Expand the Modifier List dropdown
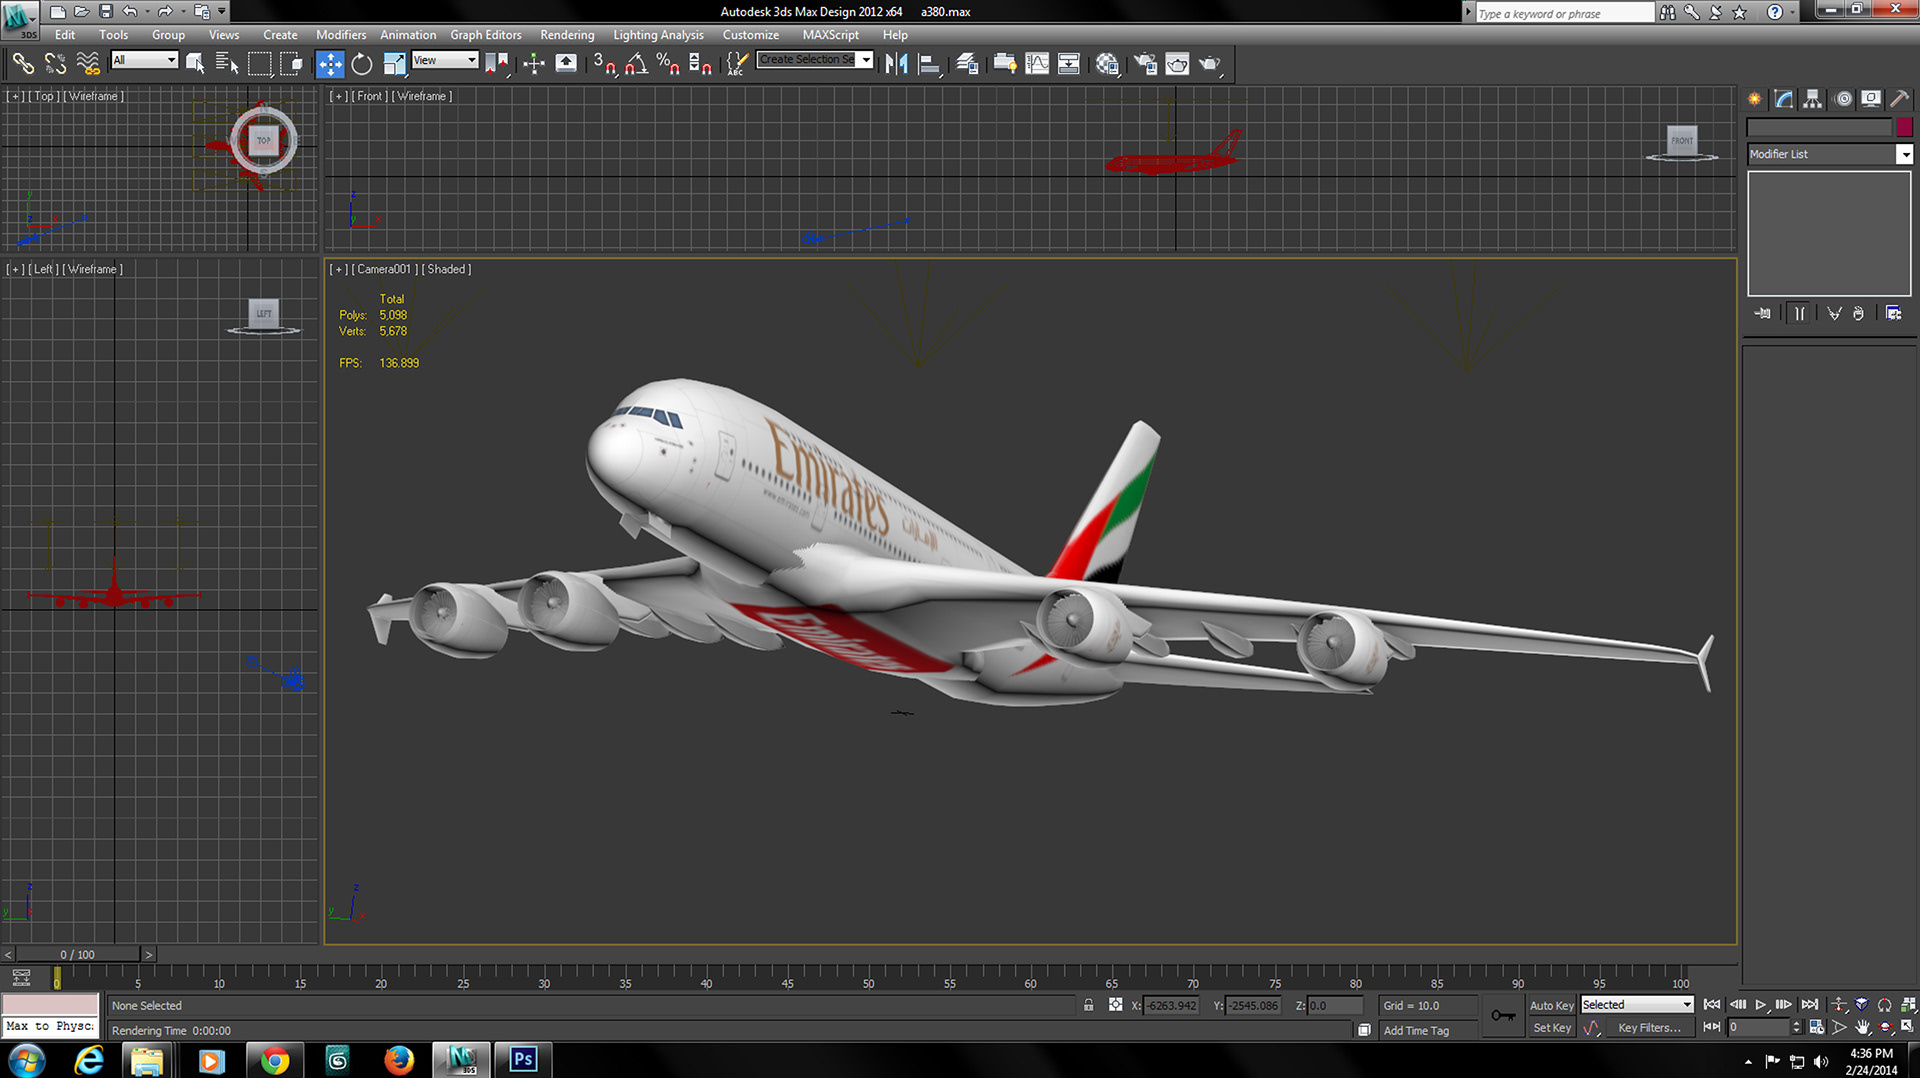 [1904, 154]
